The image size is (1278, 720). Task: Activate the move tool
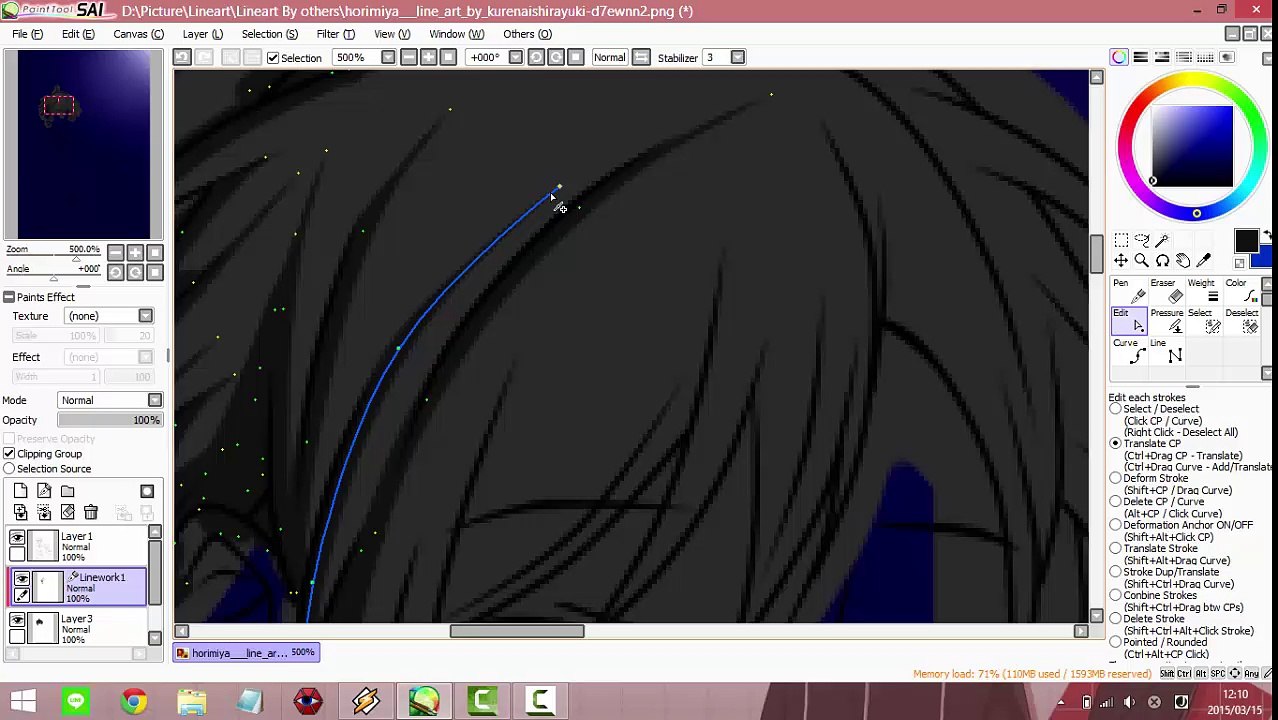coord(1121,261)
